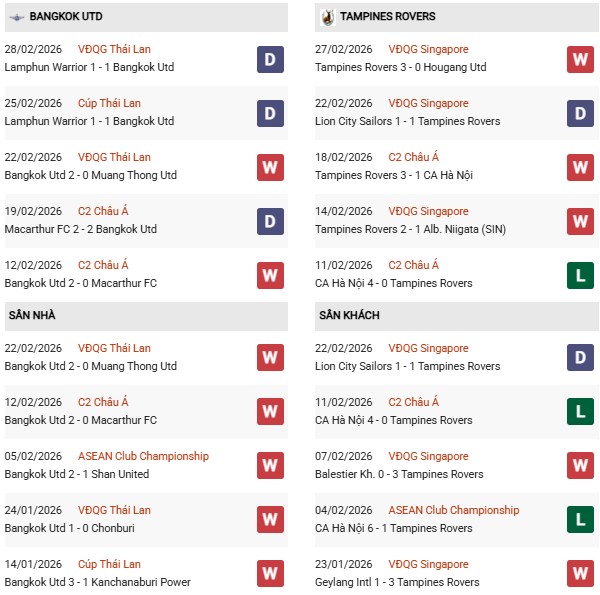Viewport: 600px width, 595px height.
Task: Click the Tampines Rovers team crest icon
Action: (327, 17)
